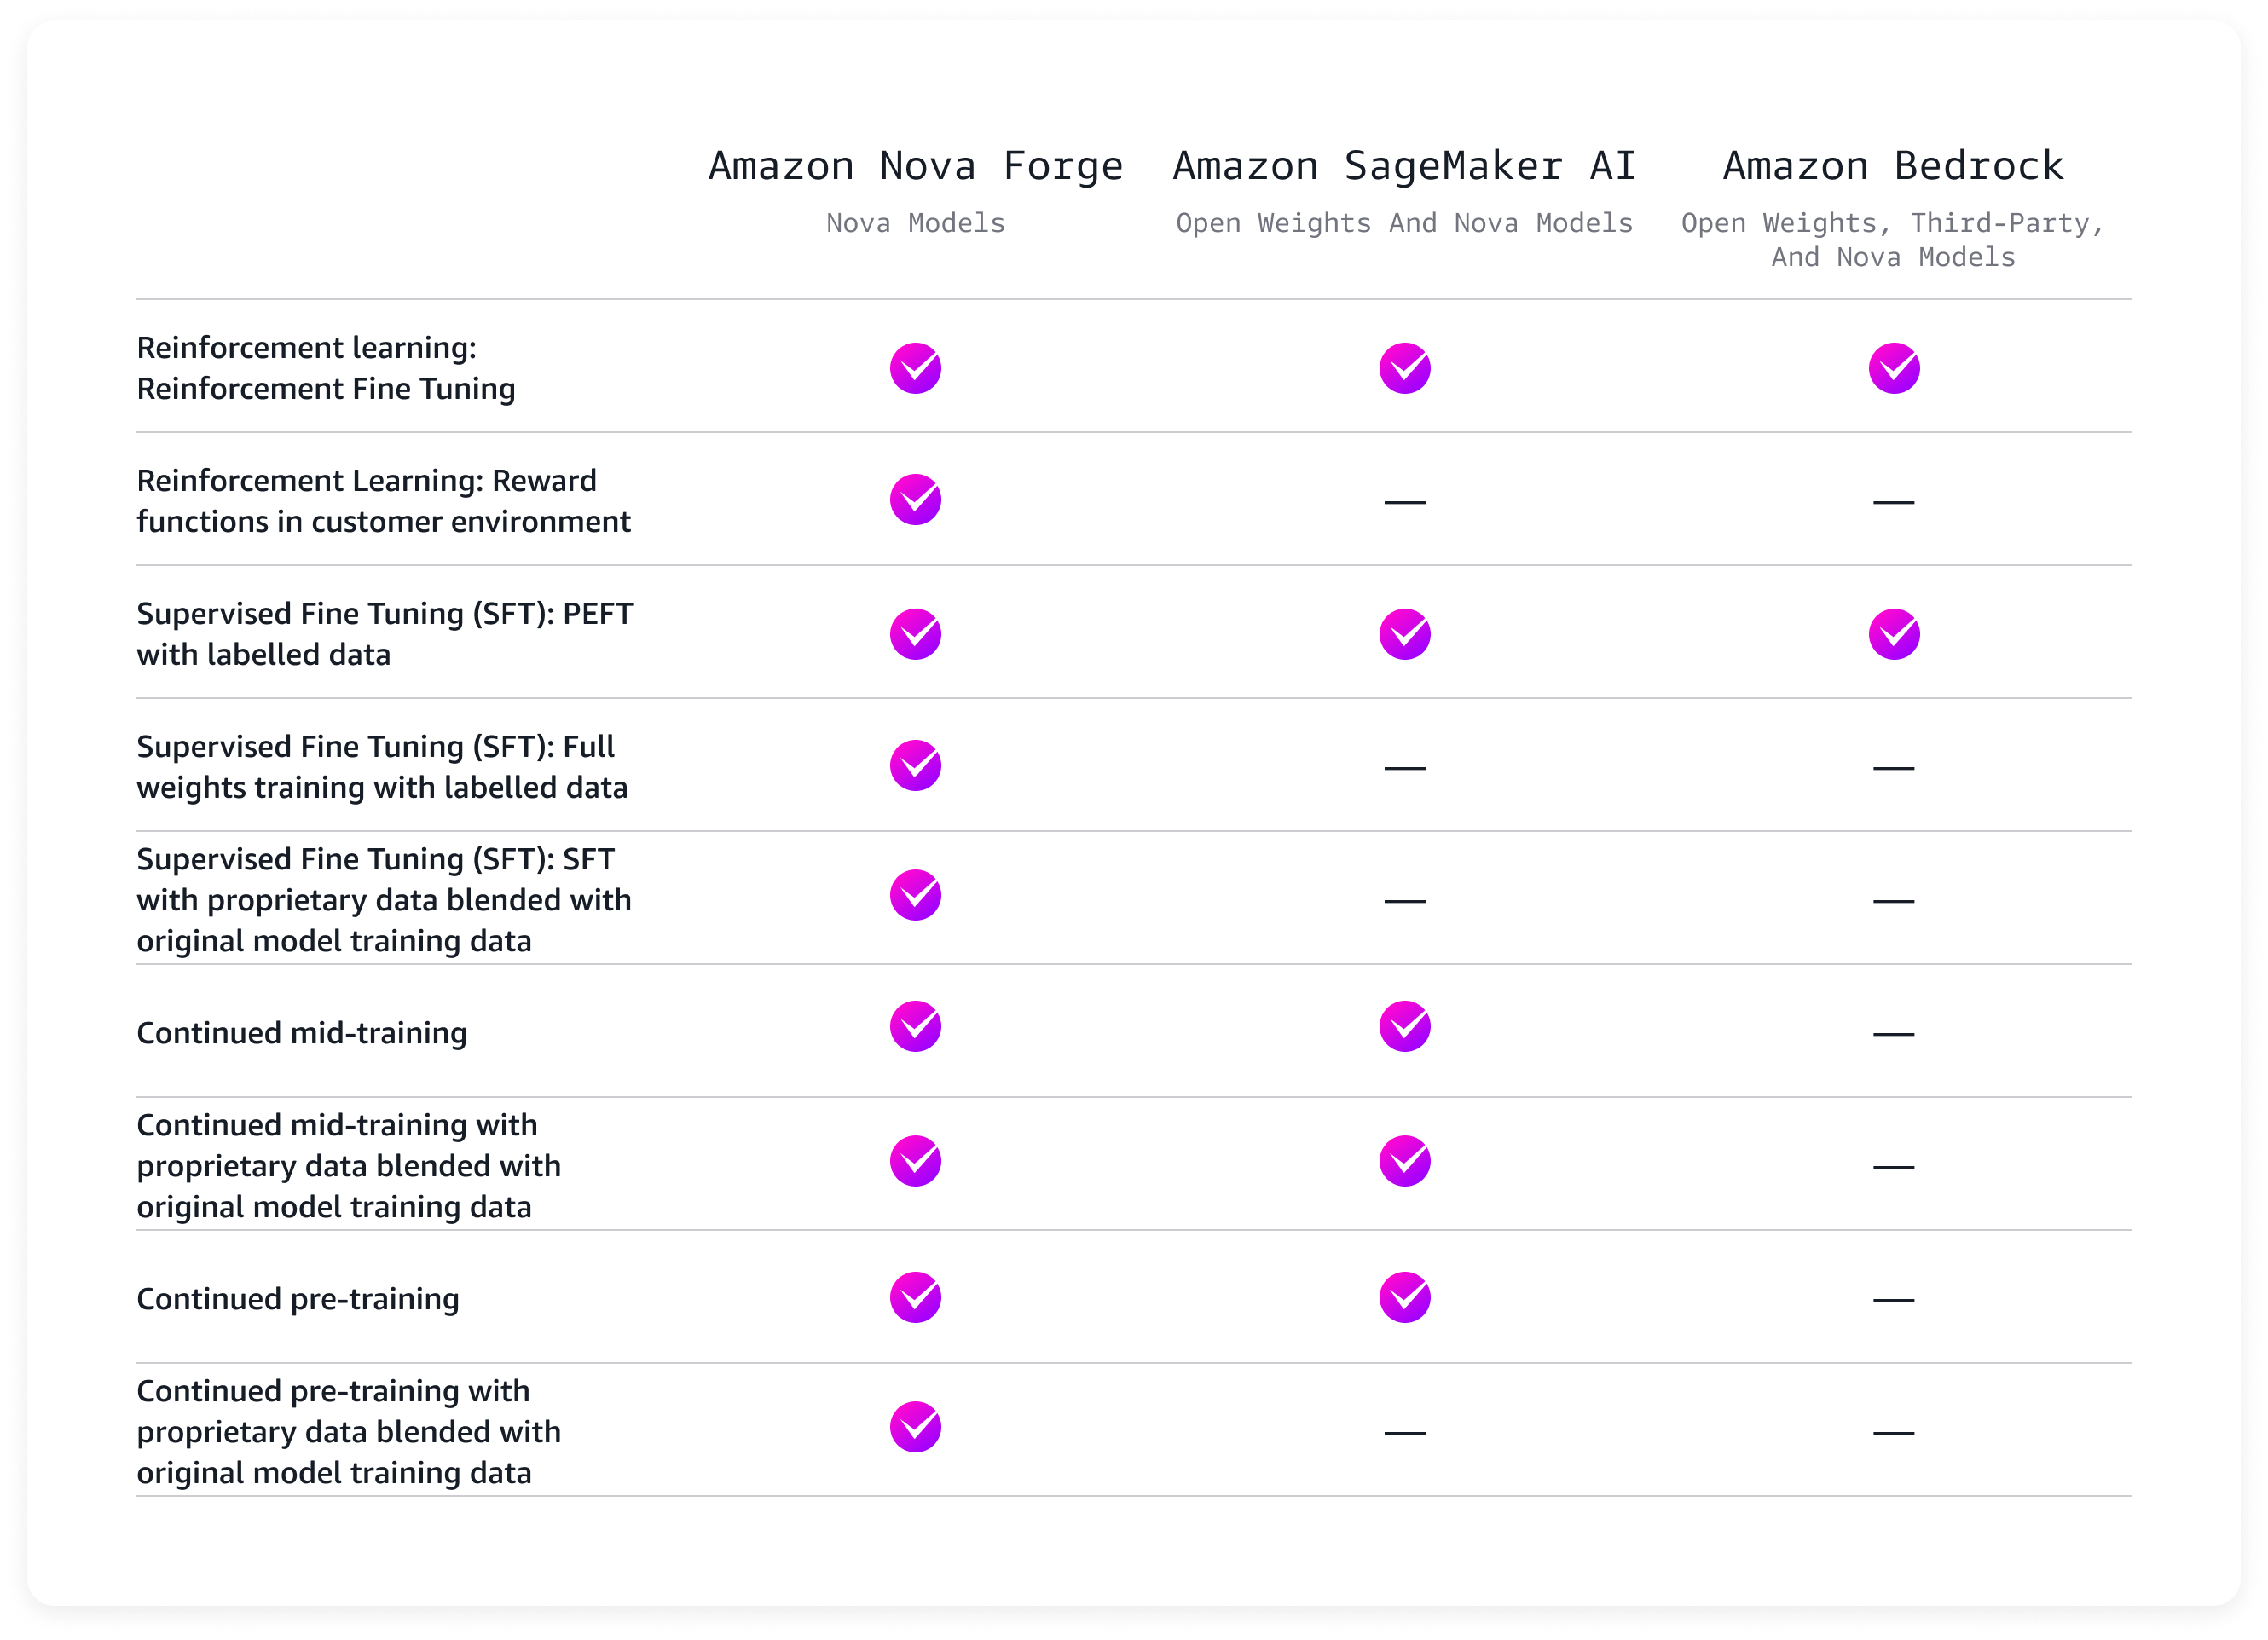2268x1640 pixels.
Task: Click Nova Forge reward functions checkmark
Action: 915,500
